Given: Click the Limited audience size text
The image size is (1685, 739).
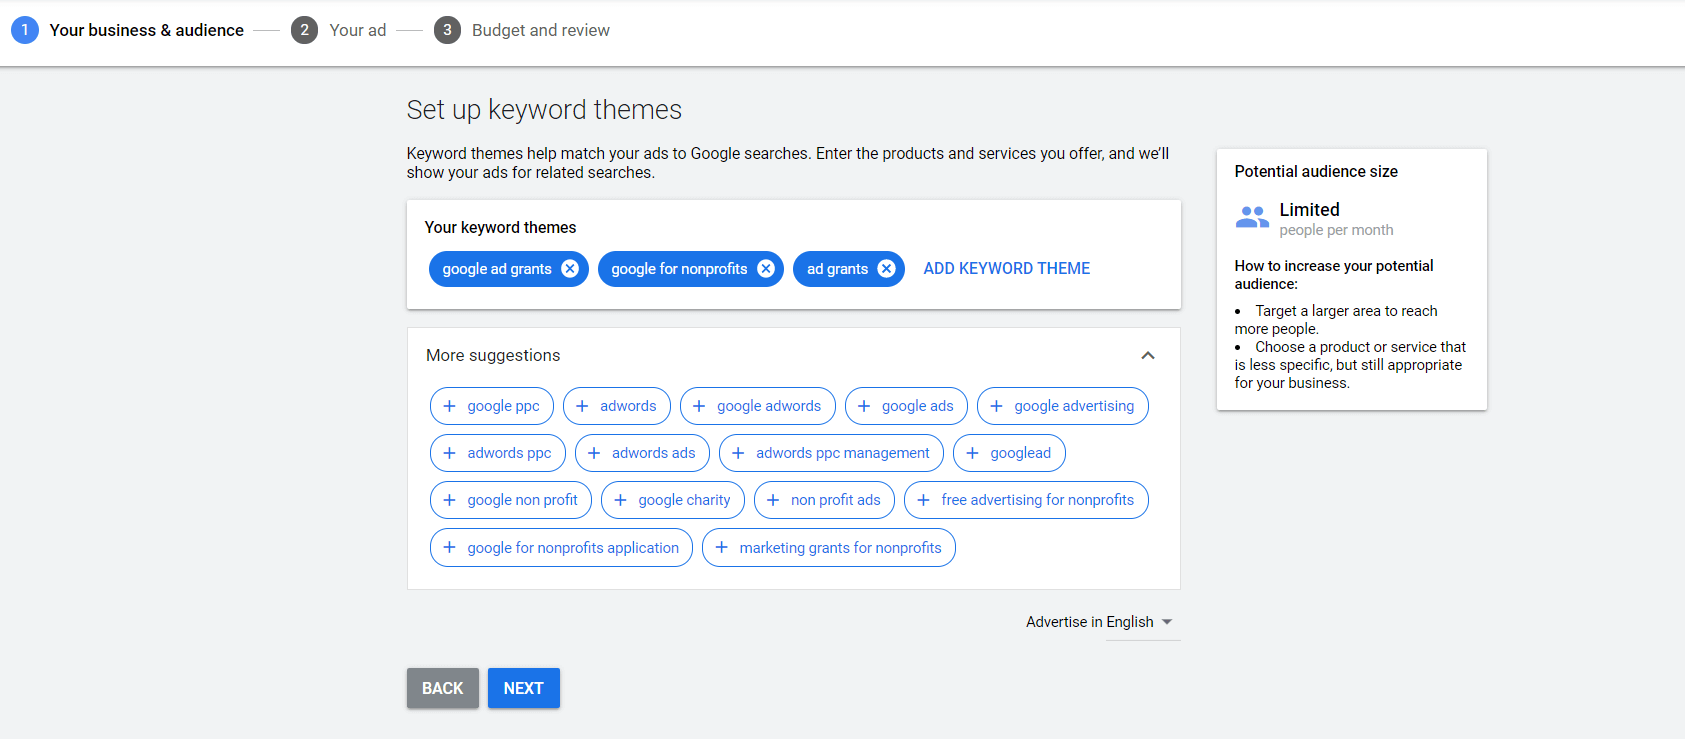Looking at the screenshot, I should [1309, 209].
